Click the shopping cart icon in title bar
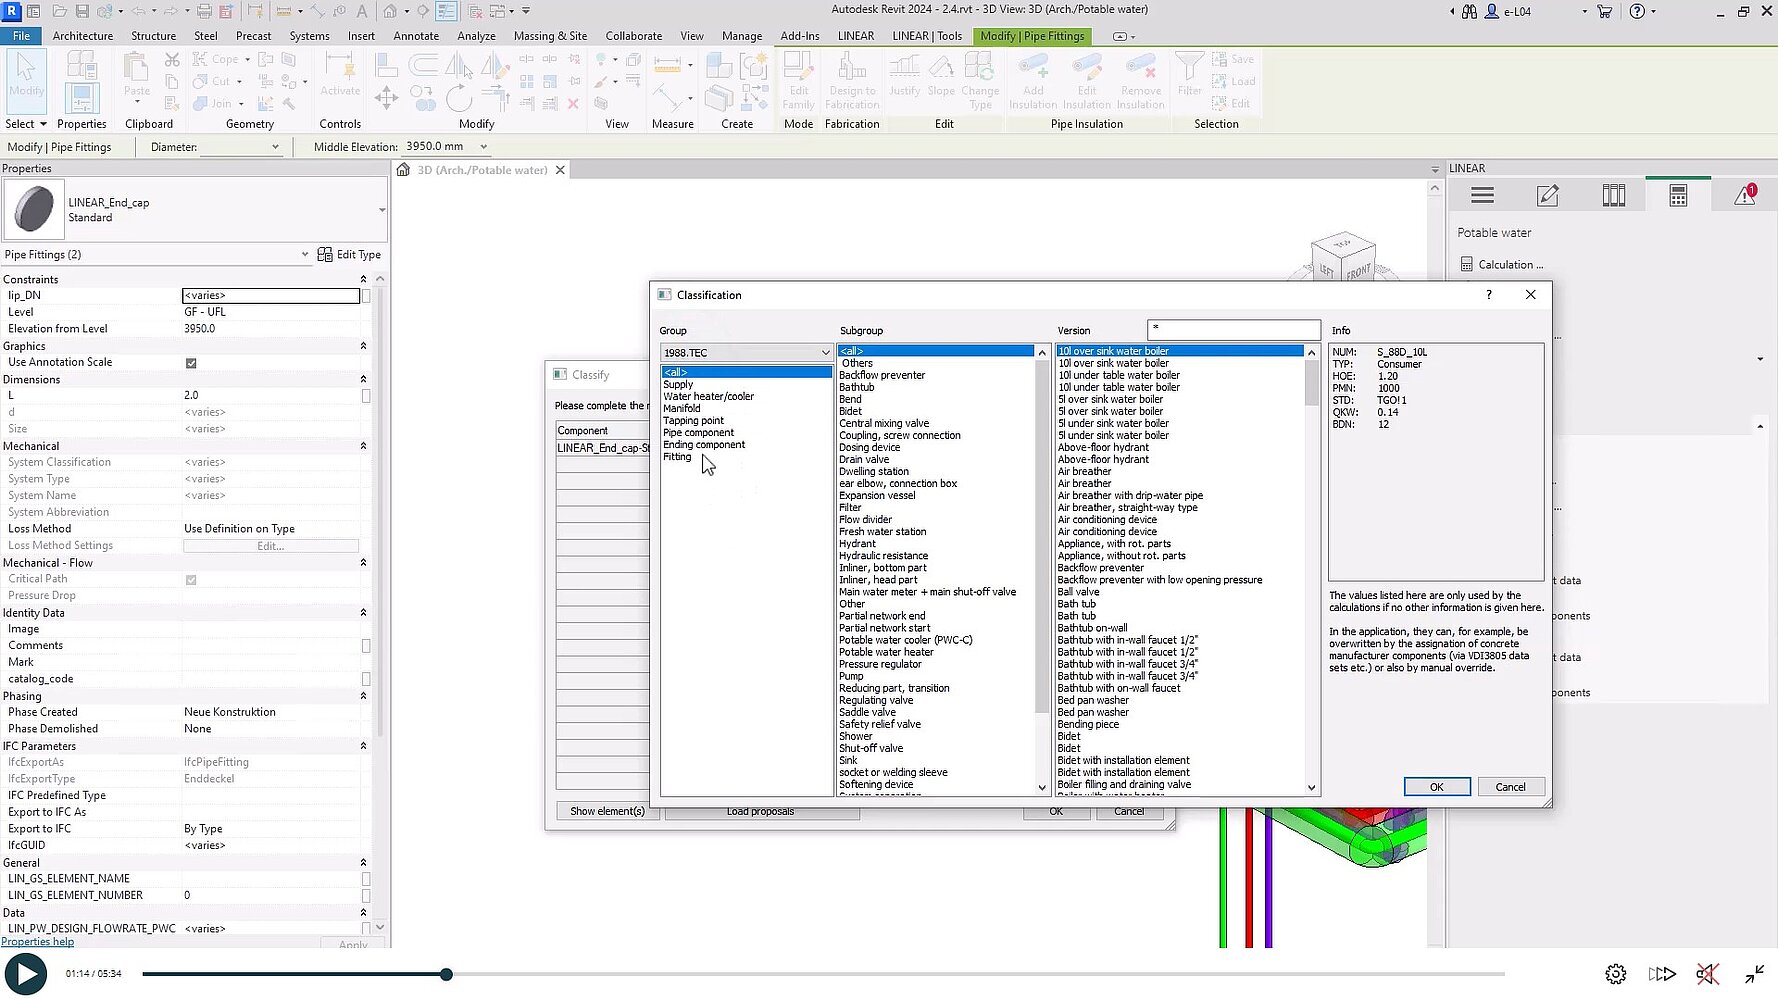The width and height of the screenshot is (1778, 1000). [1604, 11]
